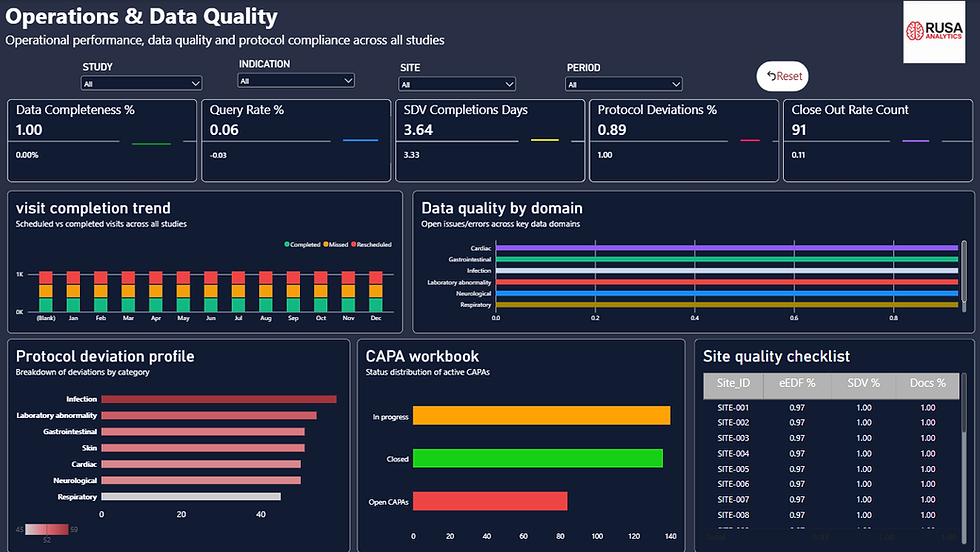Click the Completed legend marker
Viewport: 980px width, 552px height.
point(287,244)
